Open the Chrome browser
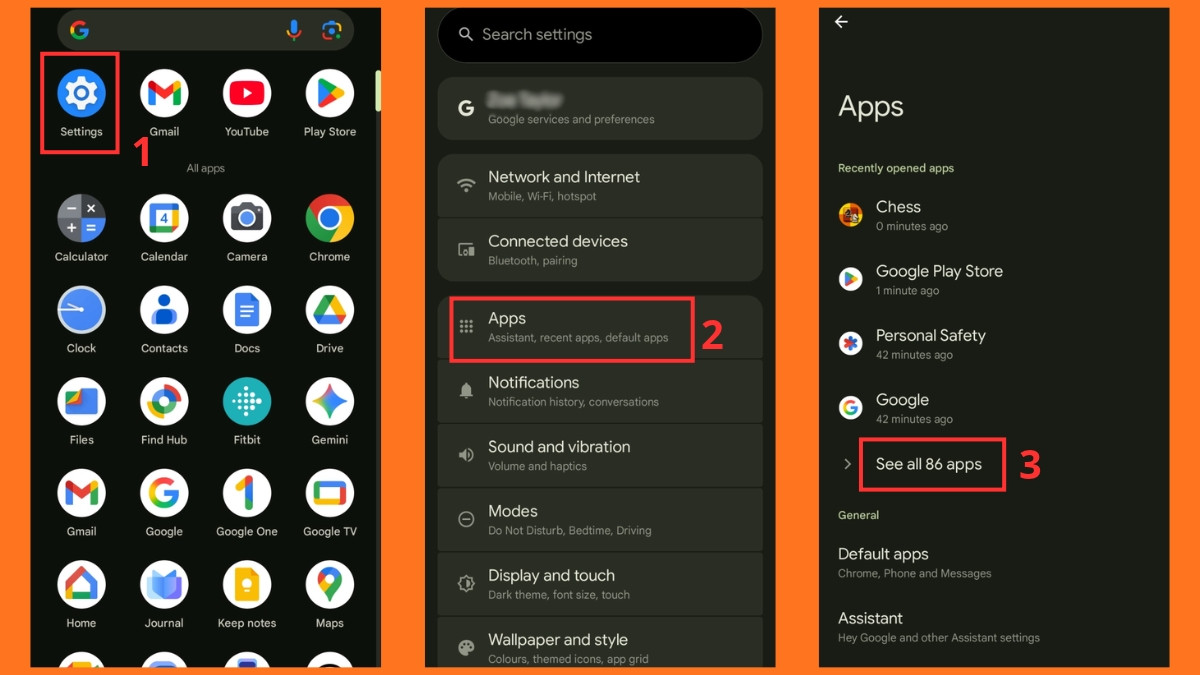The width and height of the screenshot is (1200, 675). click(330, 219)
